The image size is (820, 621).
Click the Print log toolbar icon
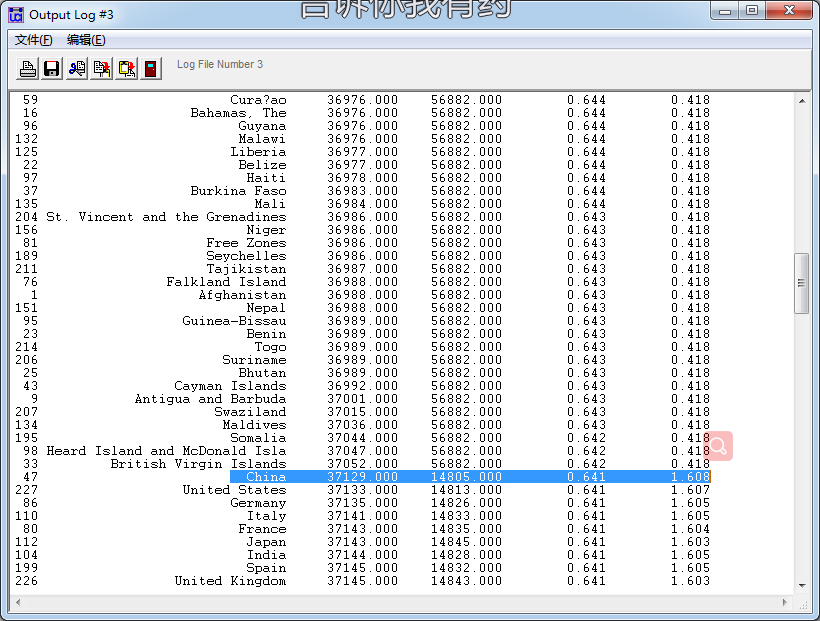click(x=28, y=69)
